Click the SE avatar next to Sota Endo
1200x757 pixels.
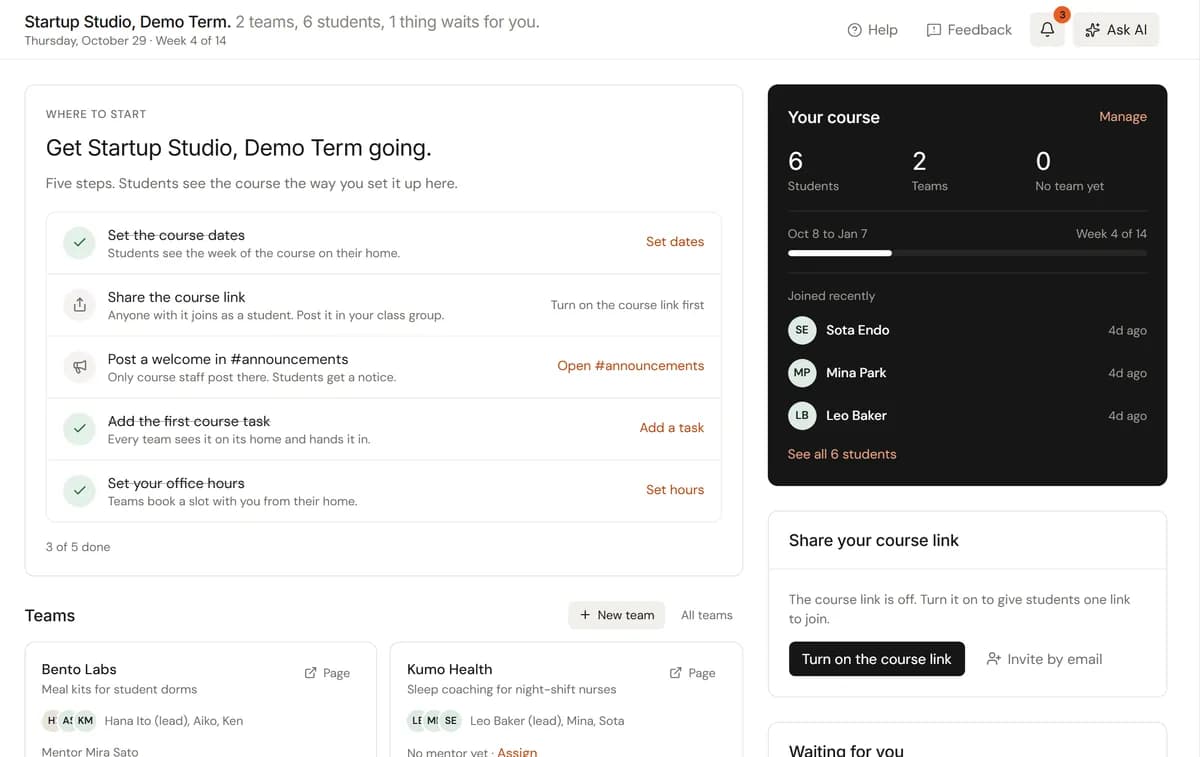(802, 330)
